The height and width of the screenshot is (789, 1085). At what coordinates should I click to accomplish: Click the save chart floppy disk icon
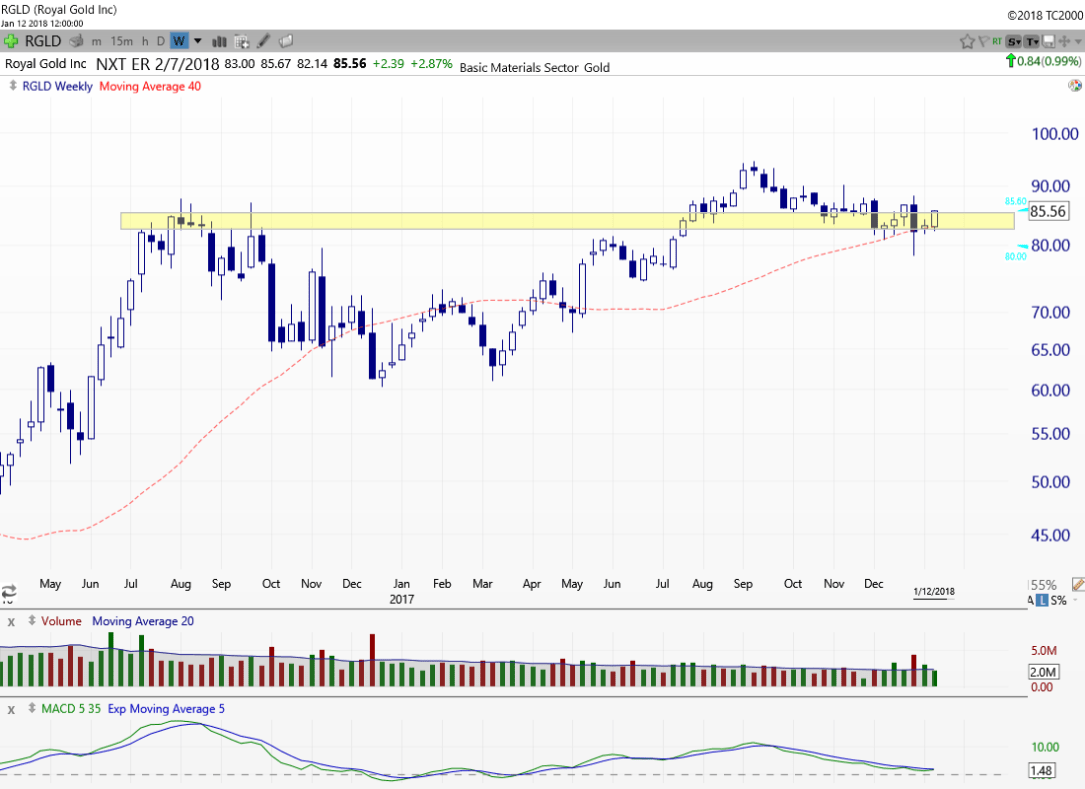click(x=1049, y=41)
